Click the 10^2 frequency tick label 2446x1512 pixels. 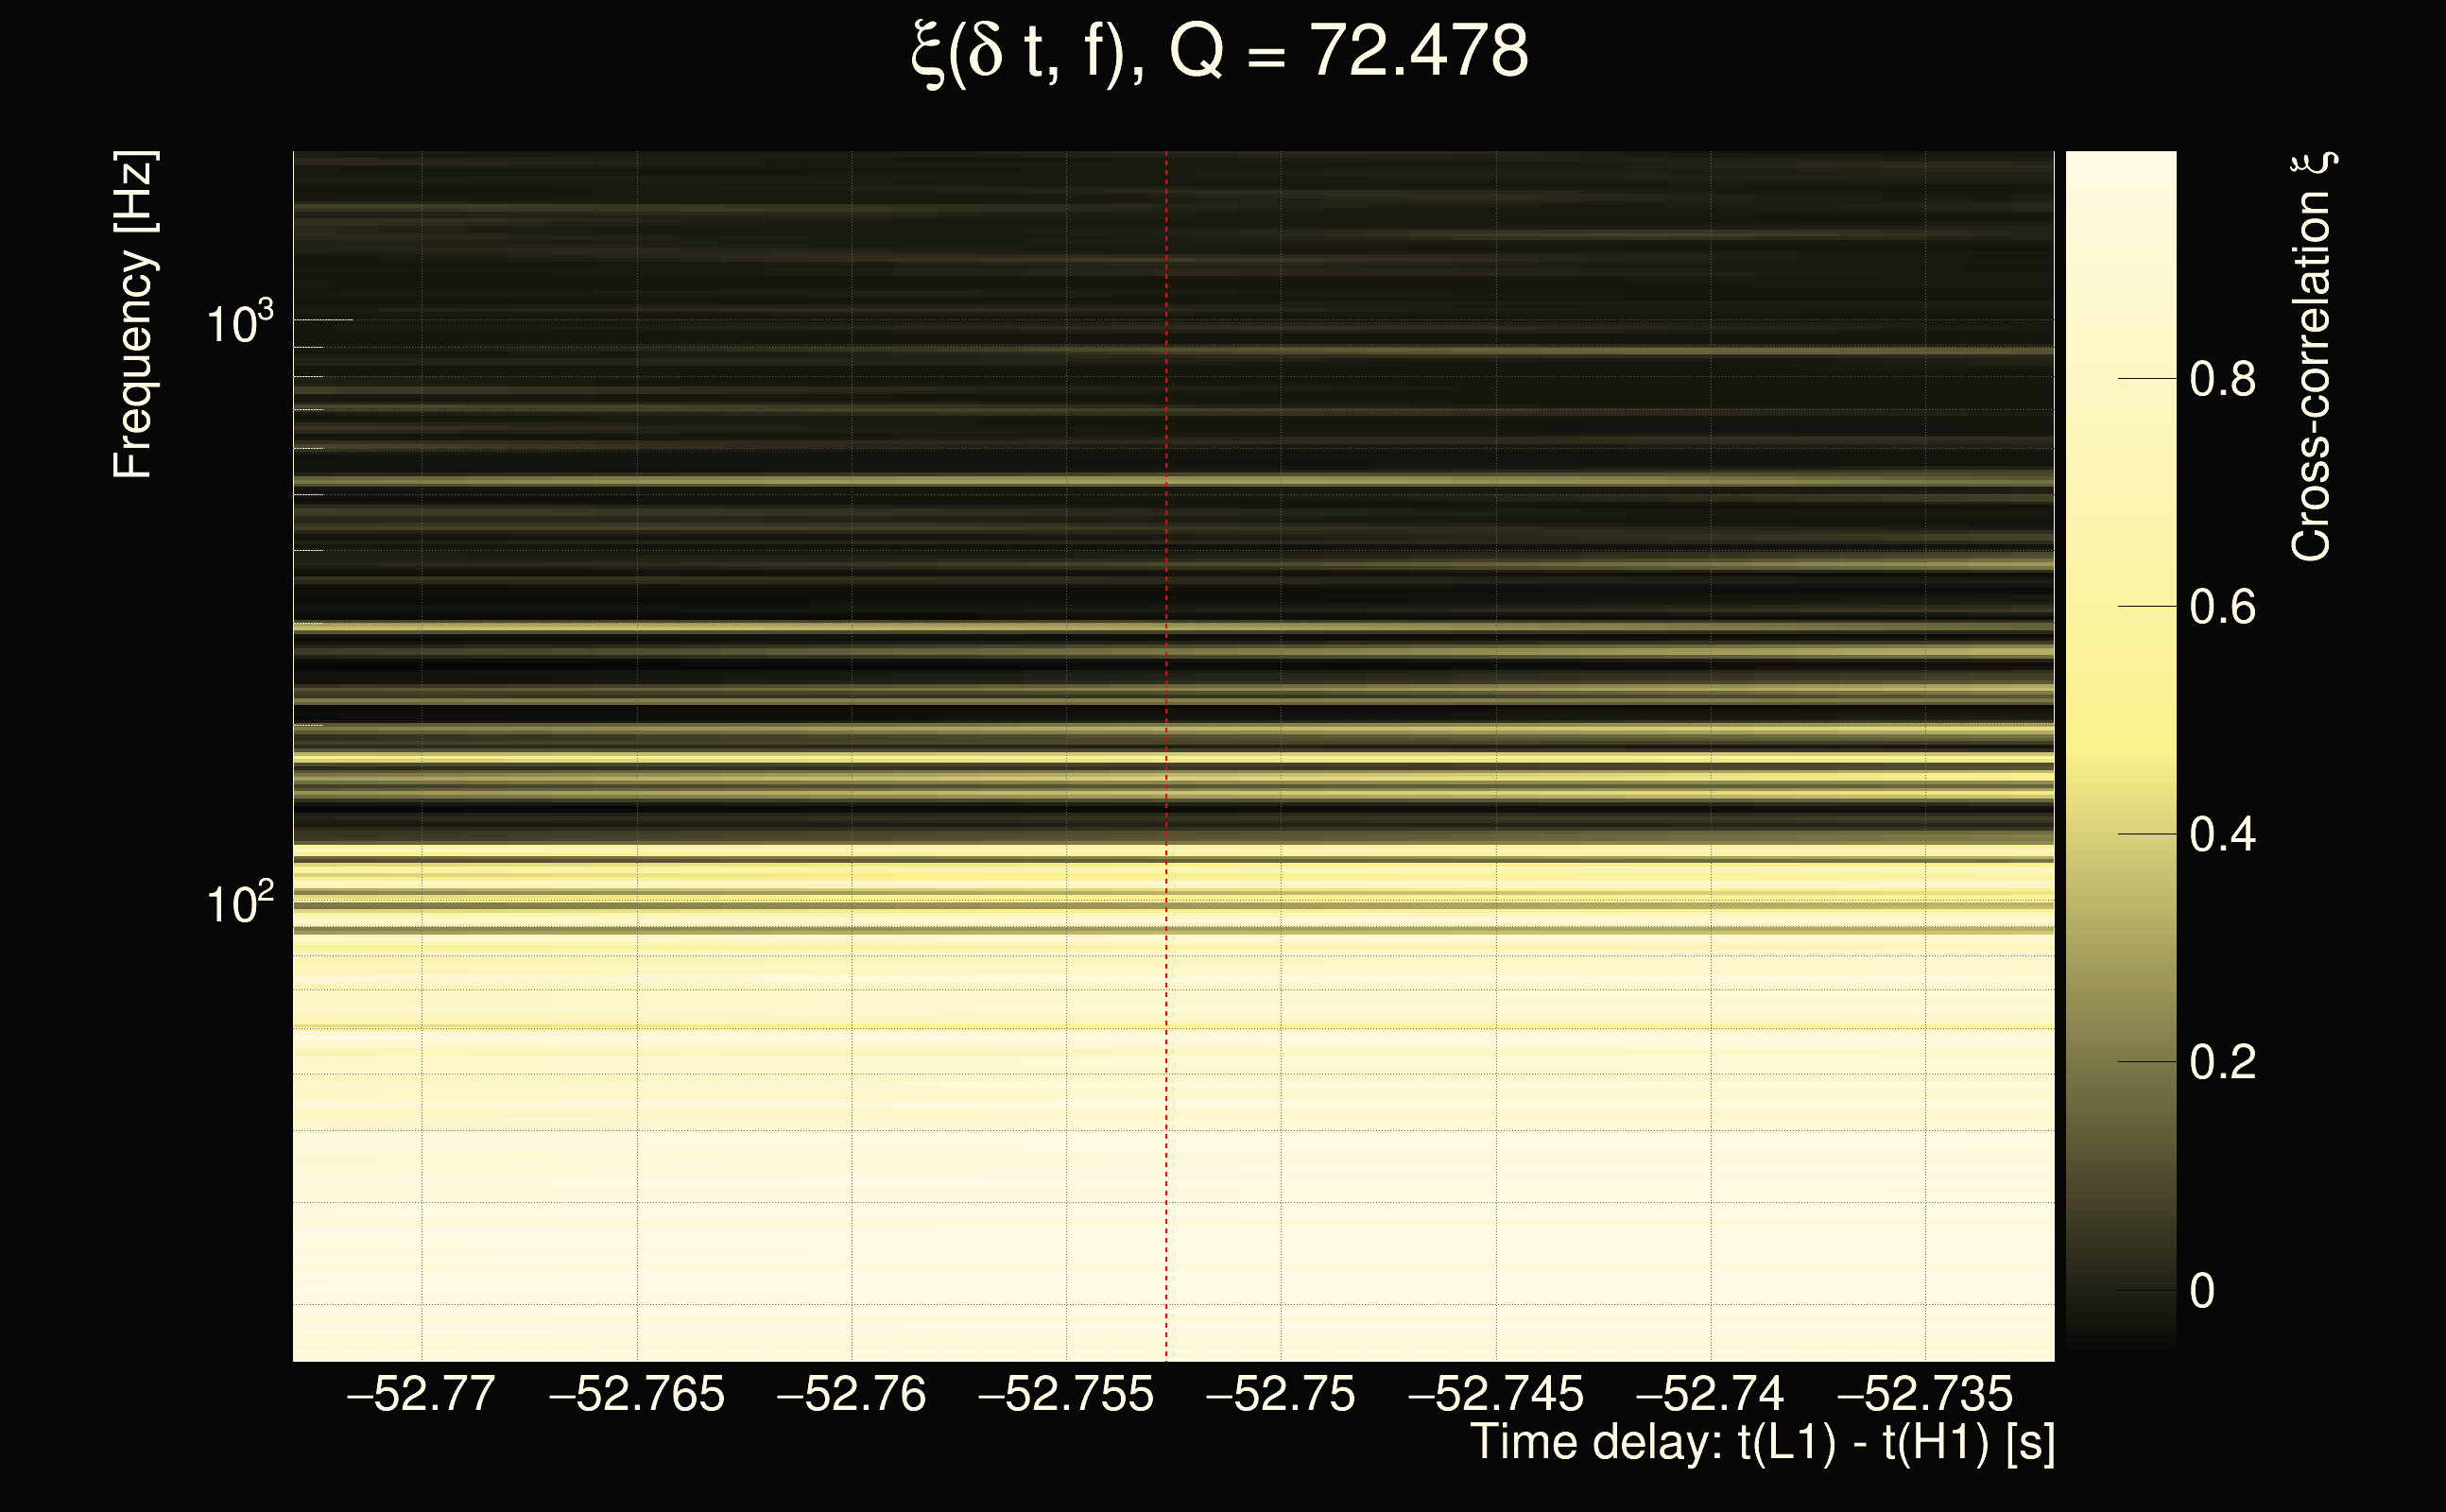239,904
